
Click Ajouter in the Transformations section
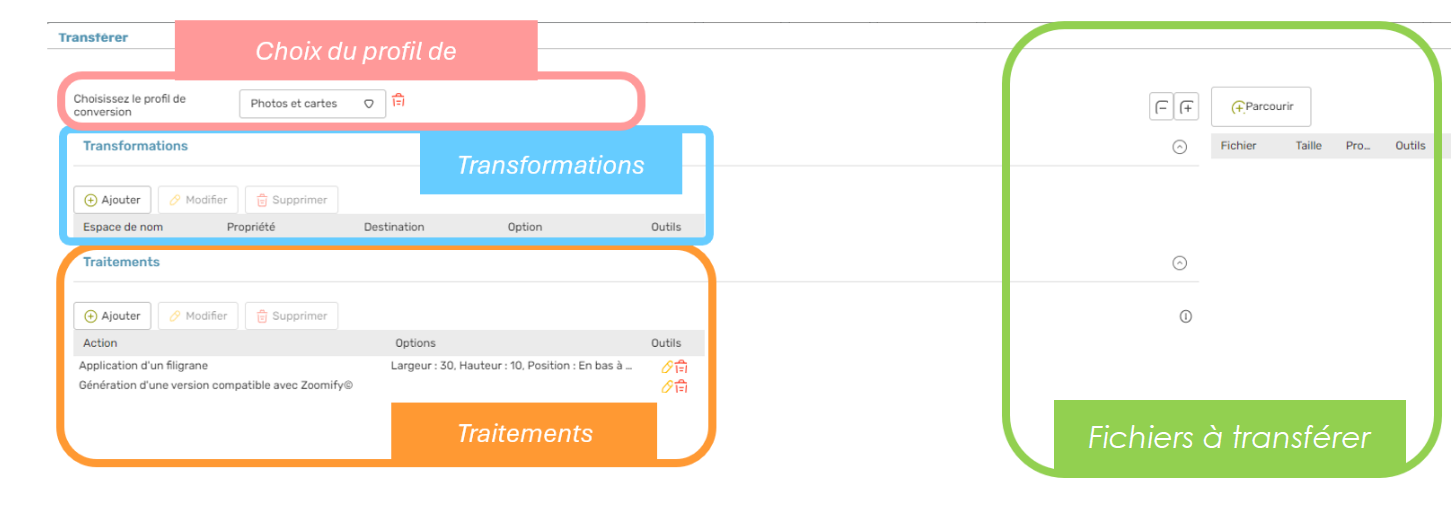(x=112, y=200)
